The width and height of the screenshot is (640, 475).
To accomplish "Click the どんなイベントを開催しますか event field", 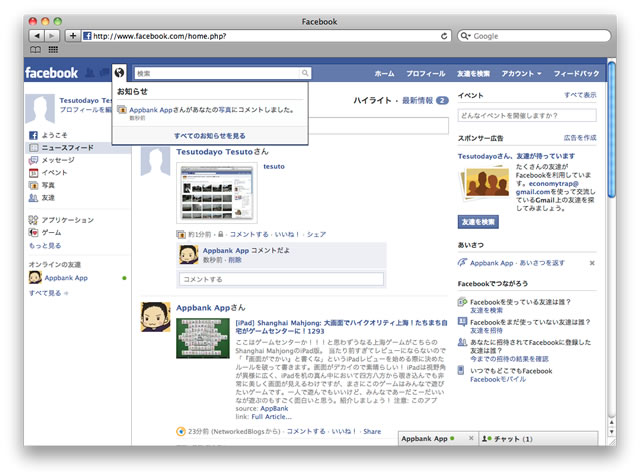I will pyautogui.click(x=527, y=115).
